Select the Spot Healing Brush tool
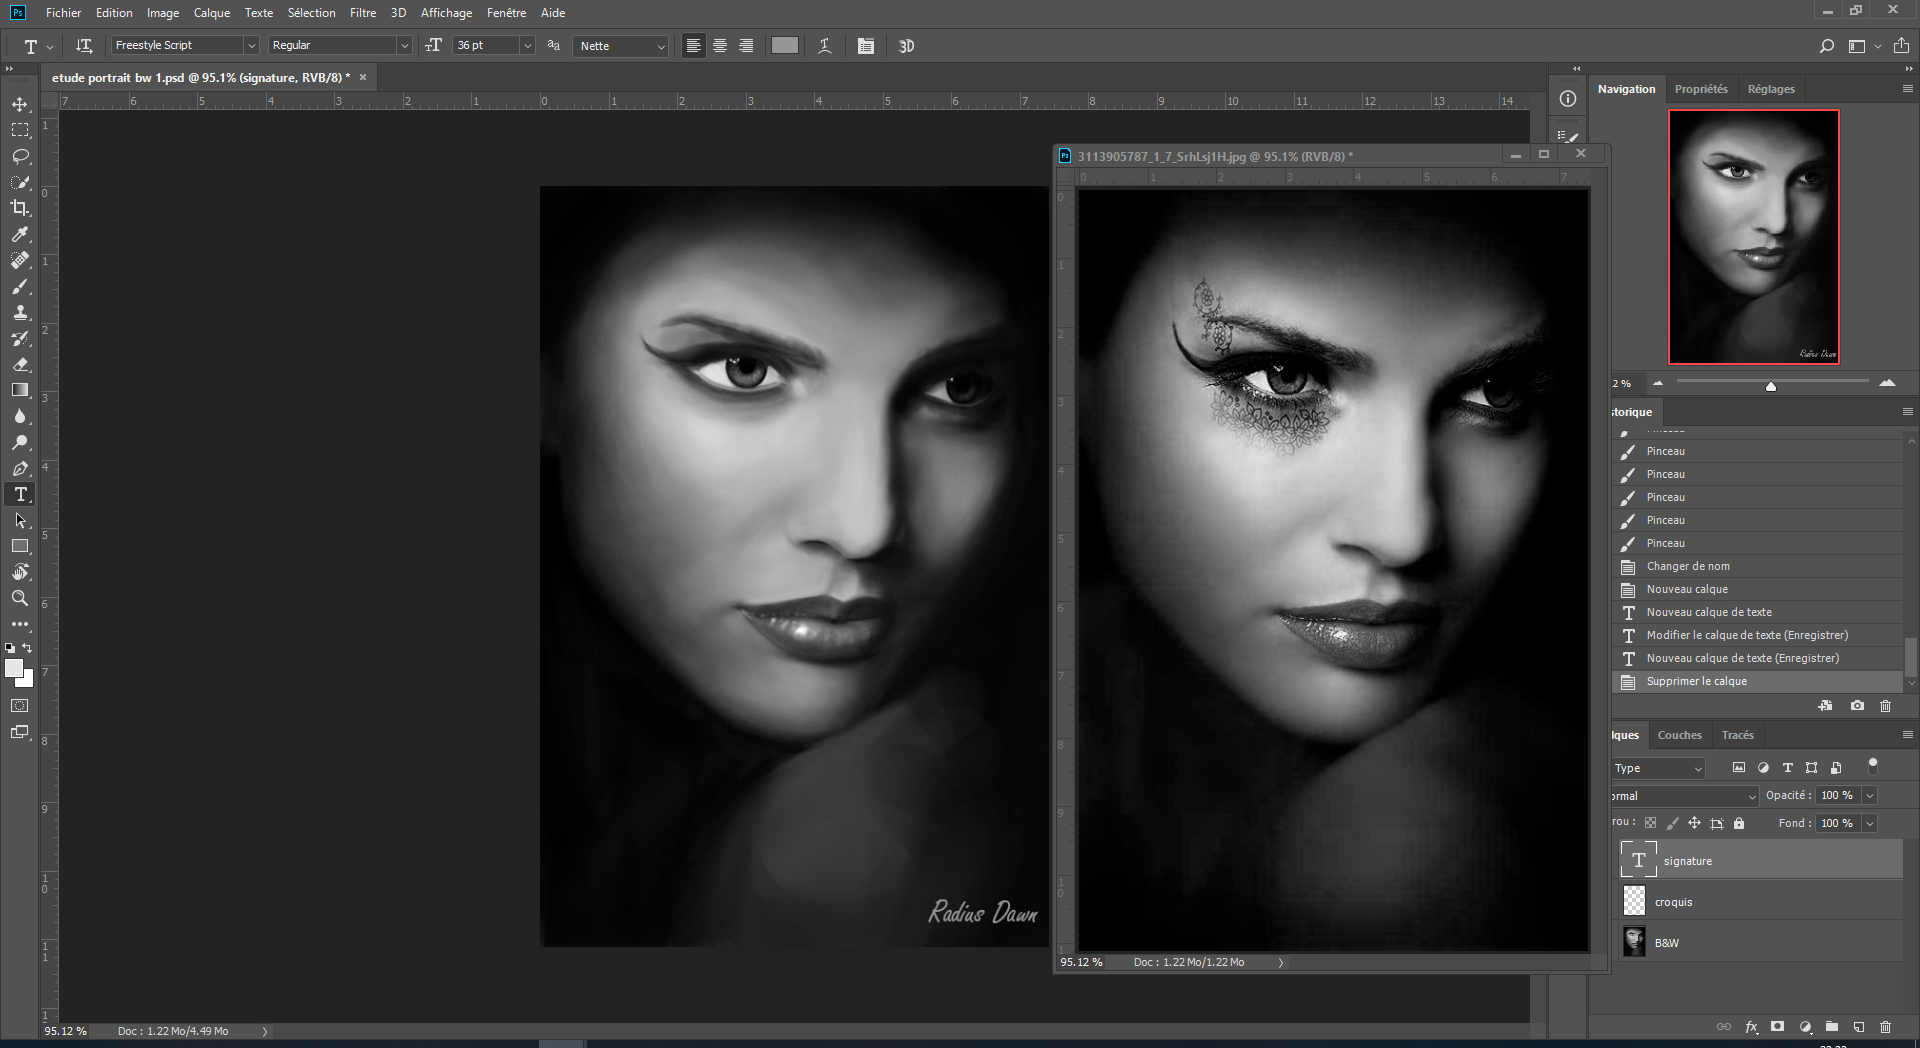 [20, 261]
